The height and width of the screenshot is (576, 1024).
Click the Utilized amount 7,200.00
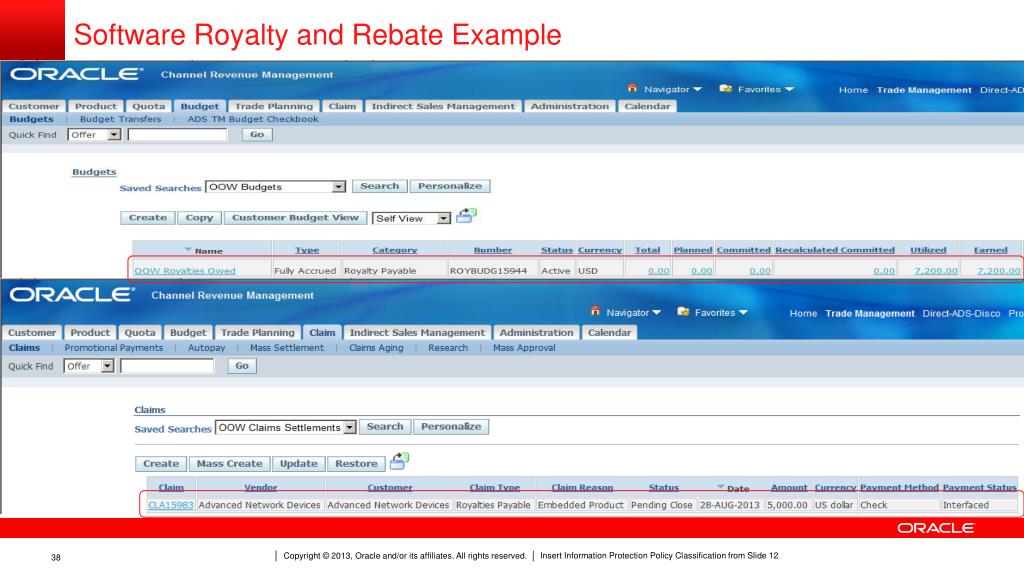pos(936,270)
